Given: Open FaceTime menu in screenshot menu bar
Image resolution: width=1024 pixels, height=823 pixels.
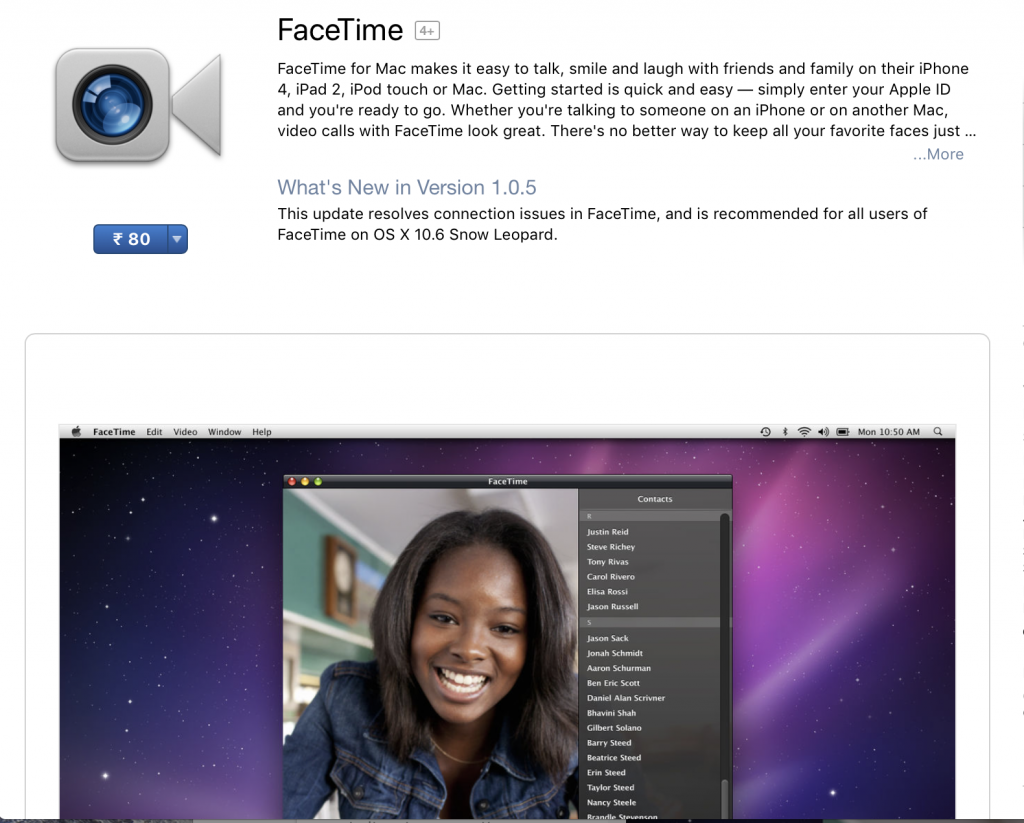Looking at the screenshot, I should pos(114,432).
